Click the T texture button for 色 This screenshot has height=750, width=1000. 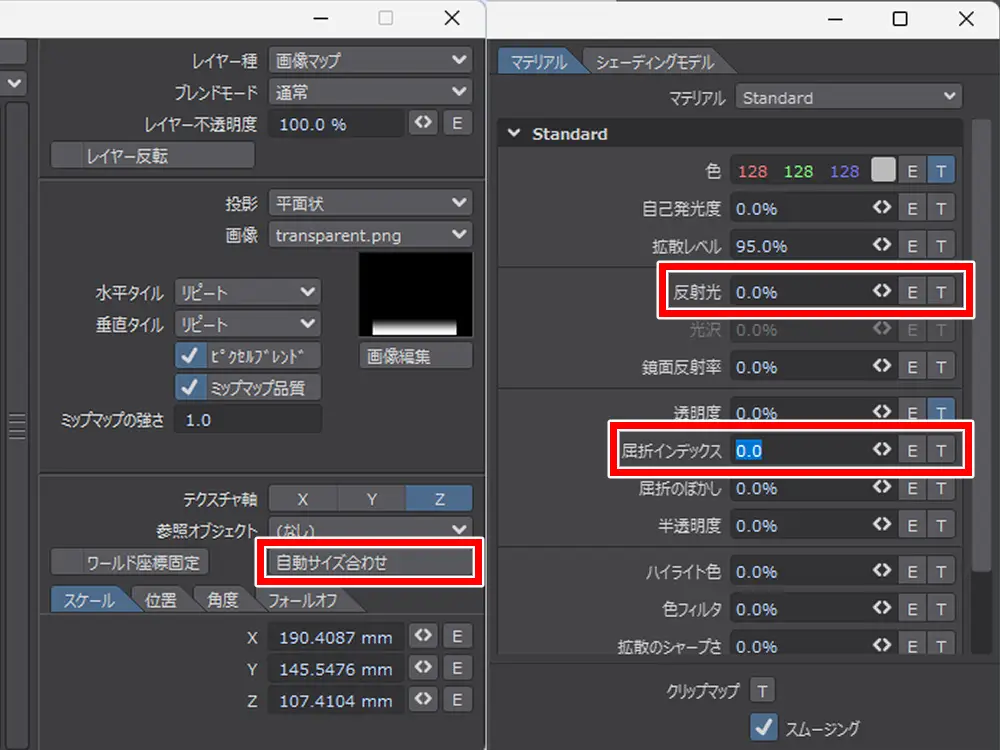coord(941,171)
